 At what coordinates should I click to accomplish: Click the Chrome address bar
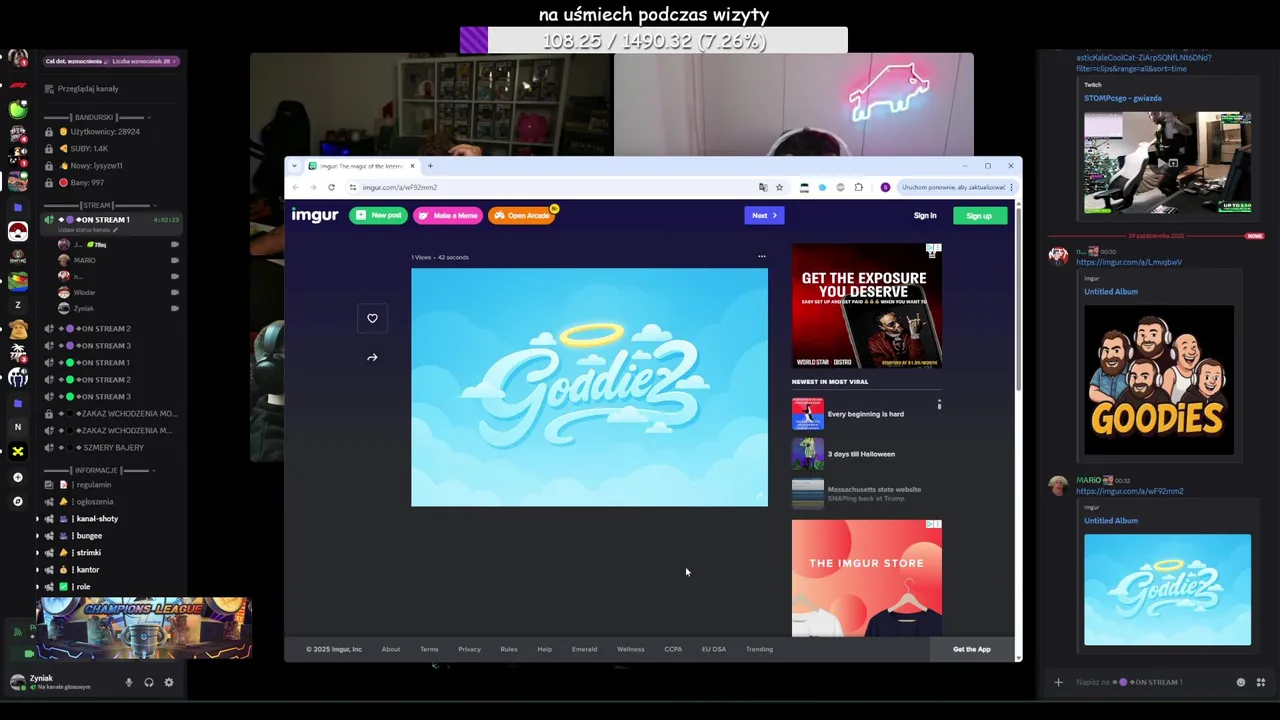pyautogui.click(x=555, y=187)
